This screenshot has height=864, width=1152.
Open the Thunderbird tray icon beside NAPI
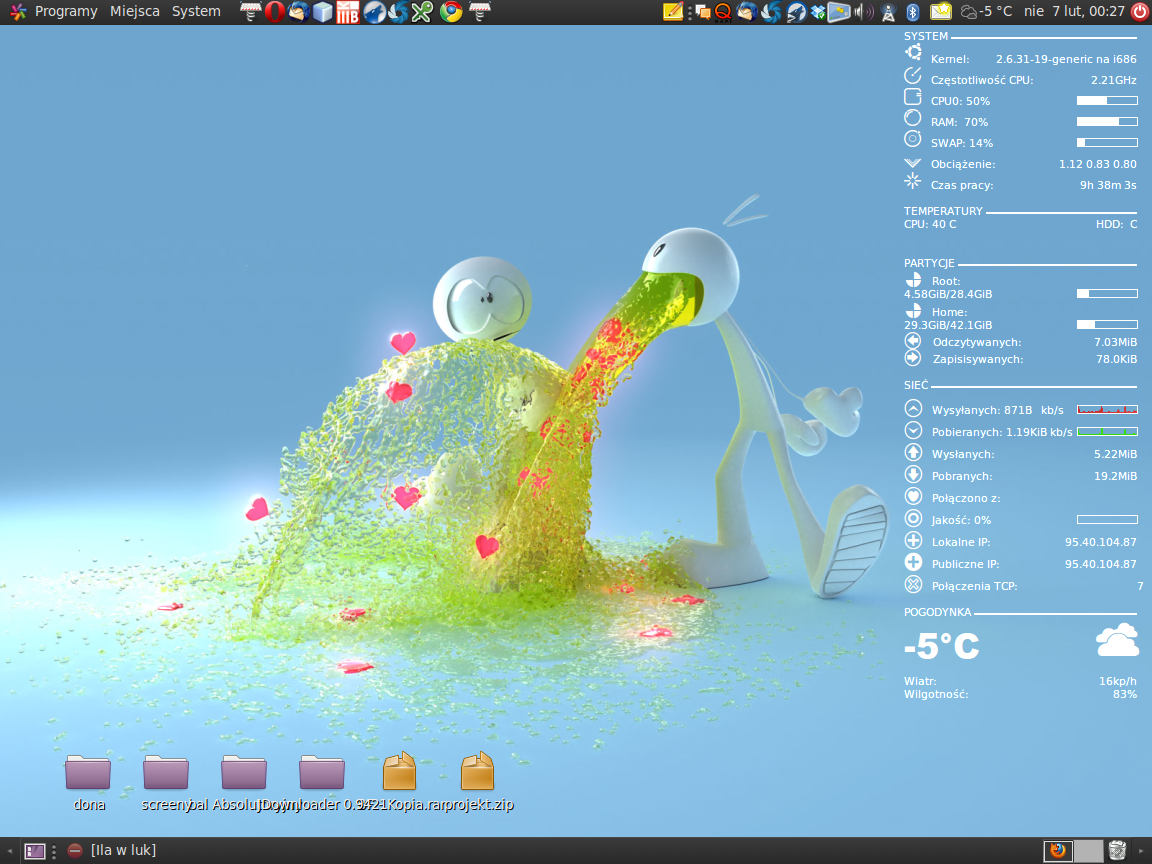coord(746,12)
